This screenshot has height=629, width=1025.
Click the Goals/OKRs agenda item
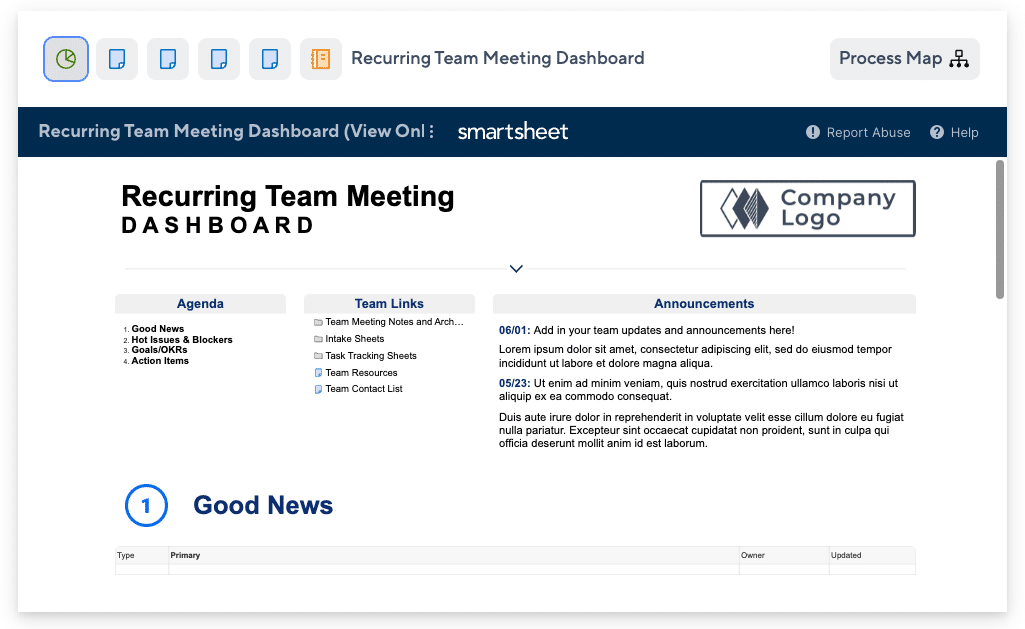pyautogui.click(x=160, y=350)
